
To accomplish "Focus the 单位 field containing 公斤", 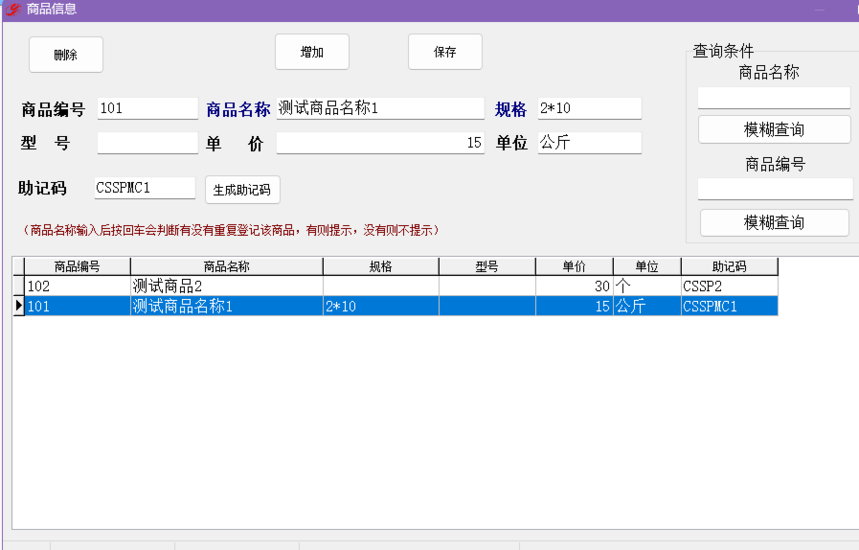I will tap(589, 143).
